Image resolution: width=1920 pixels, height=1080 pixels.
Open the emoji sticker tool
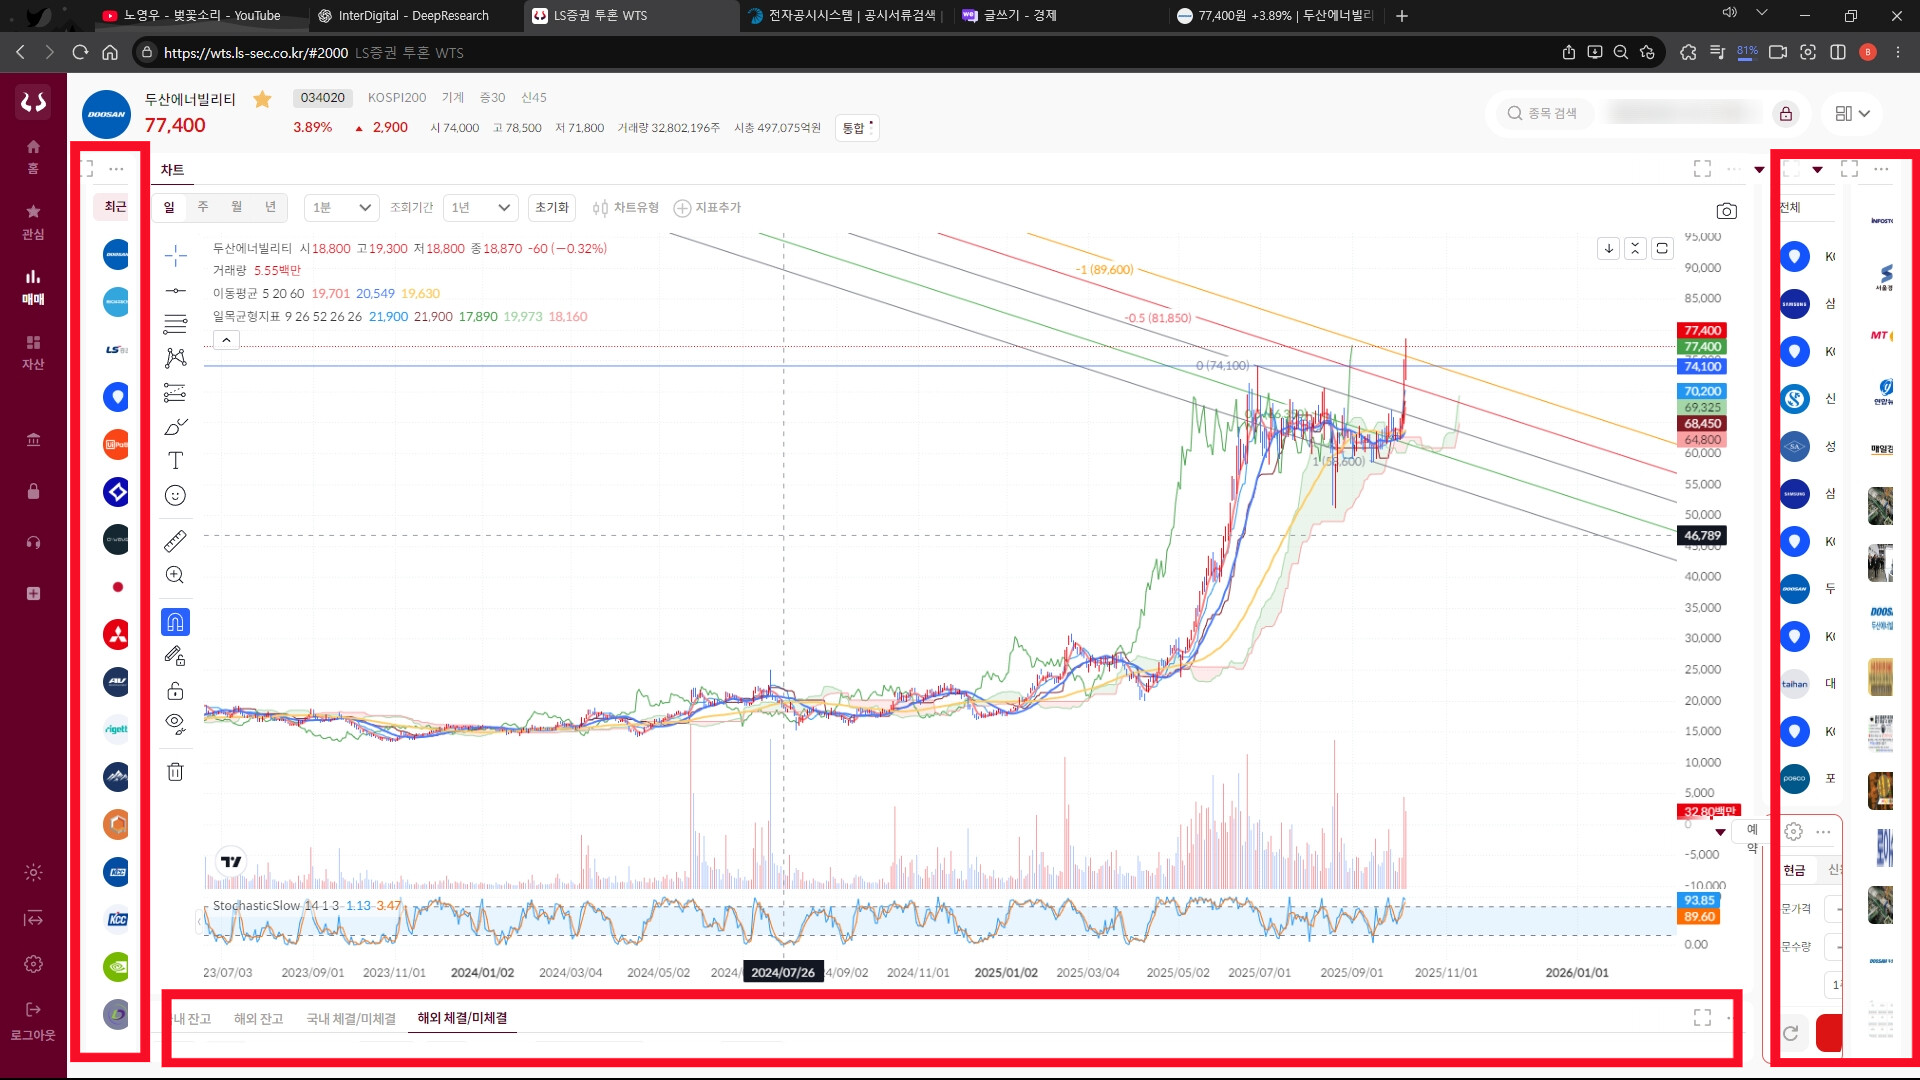[x=175, y=495]
